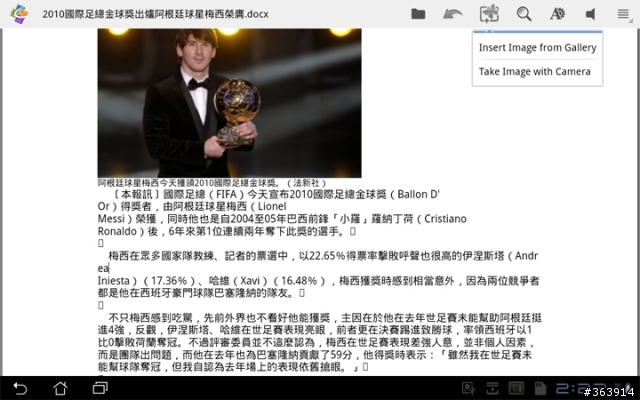Tap the word 'Messi' at line start

tap(111, 219)
